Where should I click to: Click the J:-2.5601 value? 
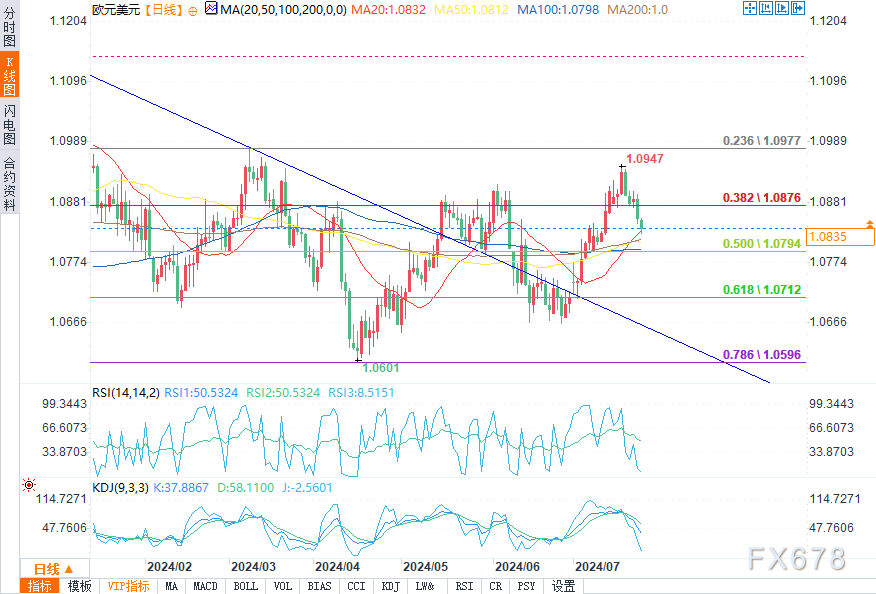tap(307, 488)
